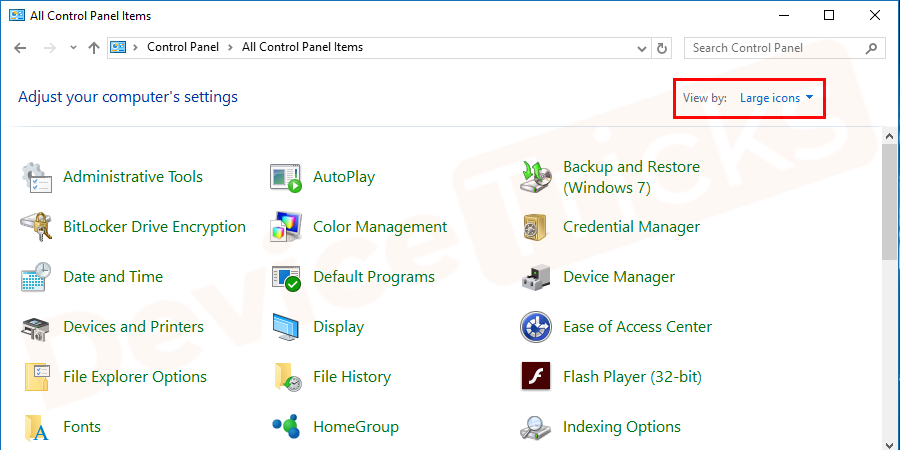Viewport: 900px width, 450px height.
Task: Expand the chevron before Control Panel
Action: coord(136,48)
